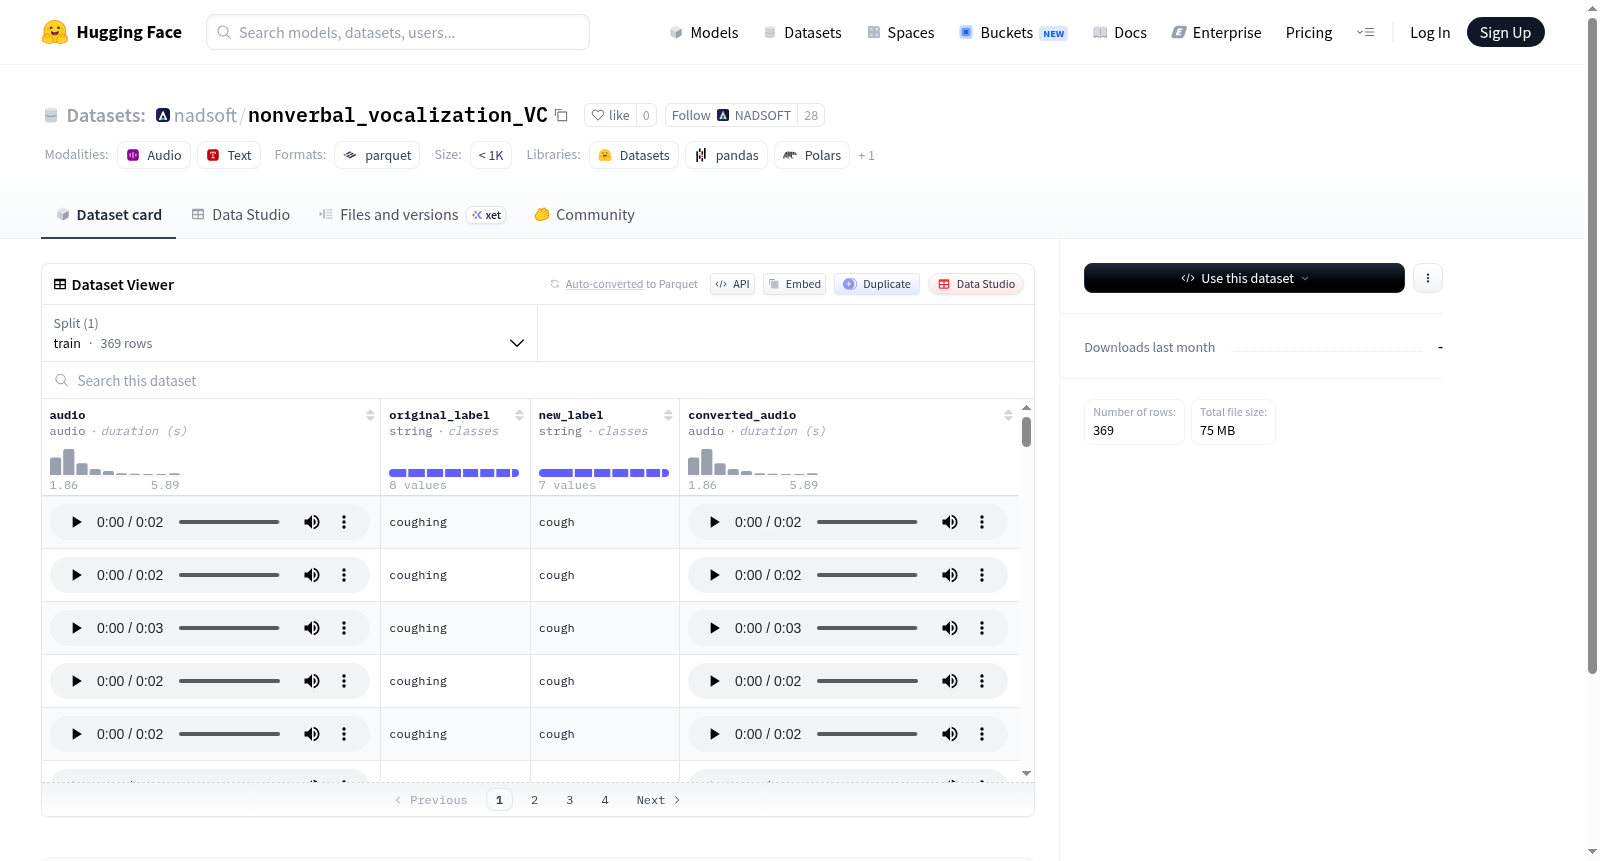
Task: Go to Next page of rows
Action: [658, 800]
